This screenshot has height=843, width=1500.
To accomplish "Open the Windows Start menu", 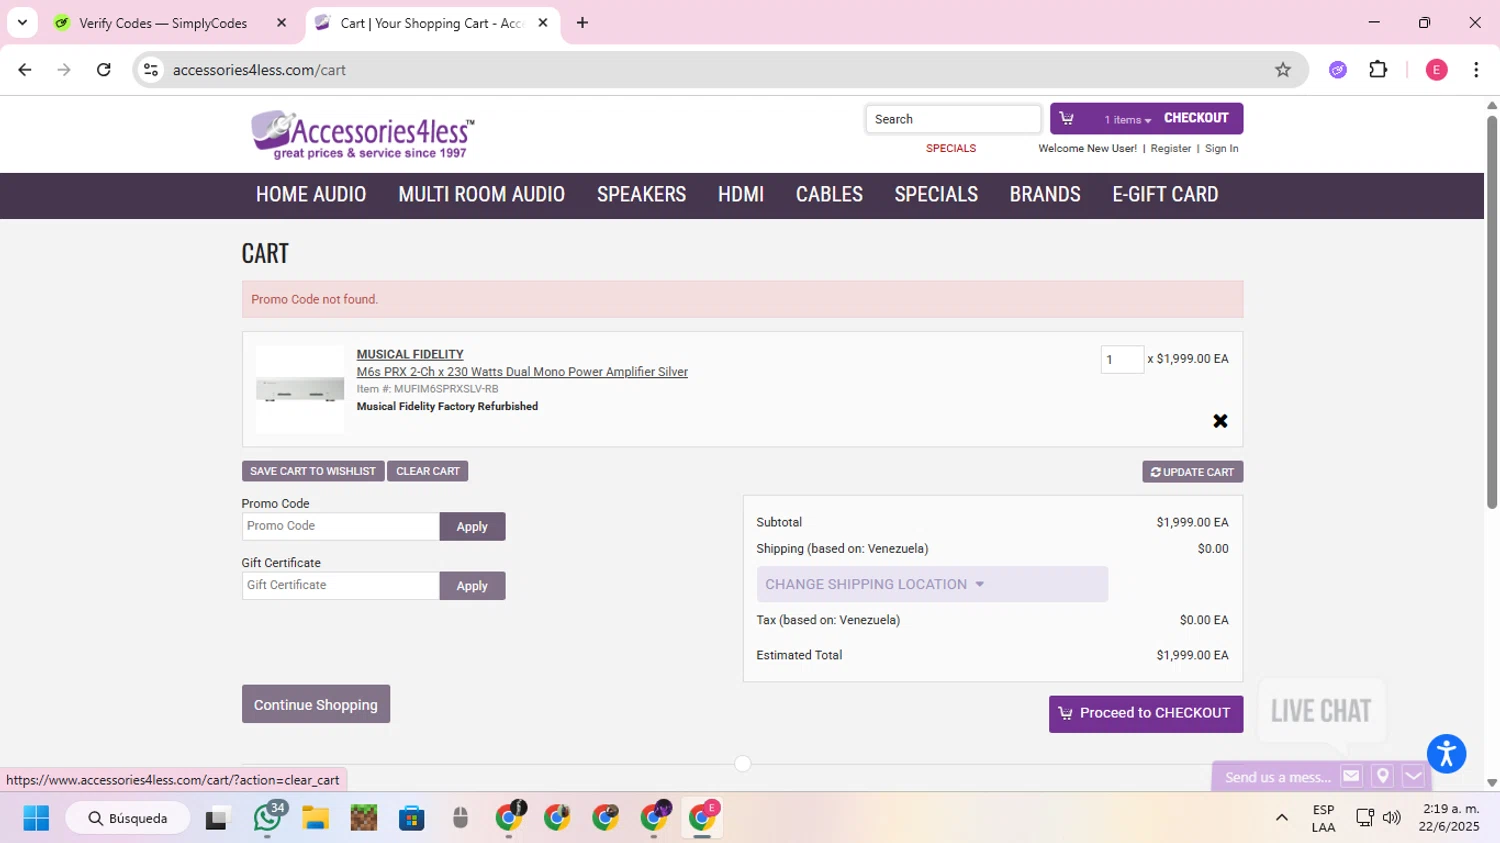I will pos(36,818).
